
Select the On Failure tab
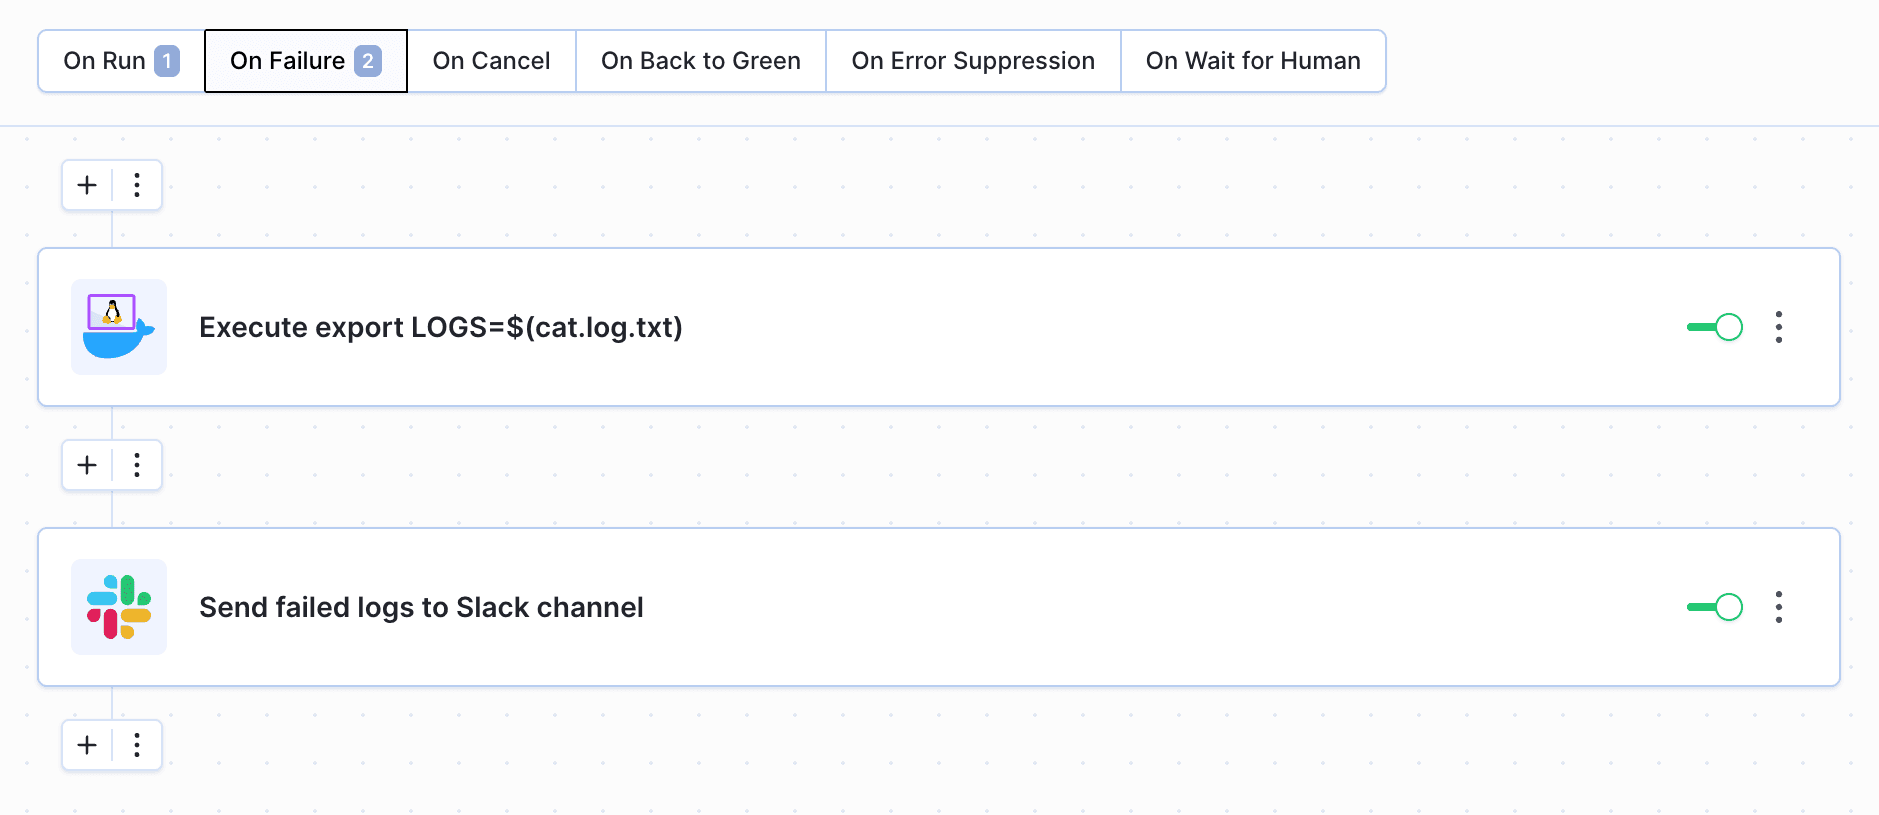(x=305, y=61)
